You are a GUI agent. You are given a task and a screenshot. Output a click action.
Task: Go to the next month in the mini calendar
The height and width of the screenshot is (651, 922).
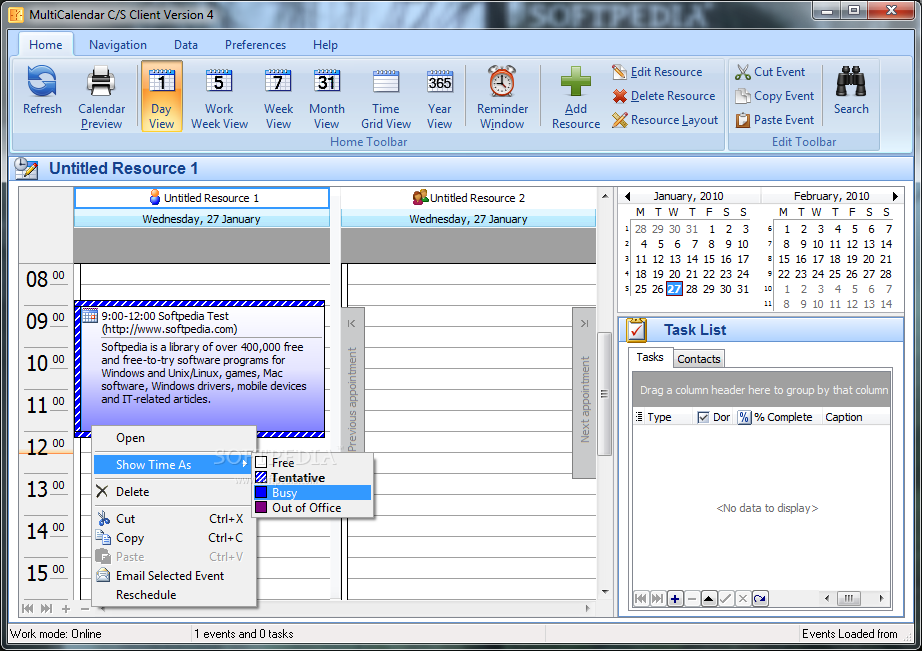pyautogui.click(x=895, y=196)
